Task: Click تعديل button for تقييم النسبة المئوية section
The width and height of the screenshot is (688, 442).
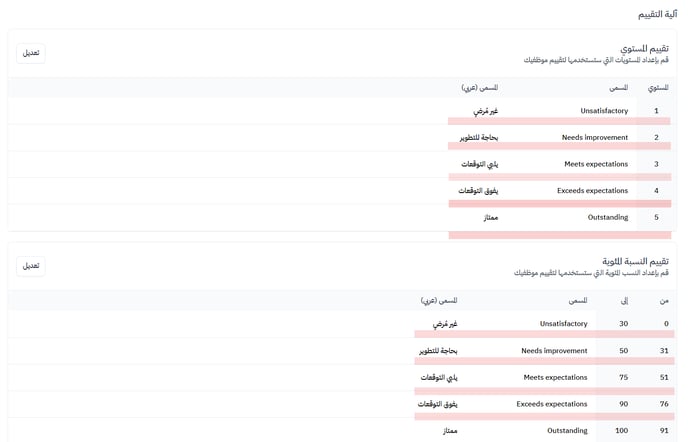Action: (x=31, y=266)
